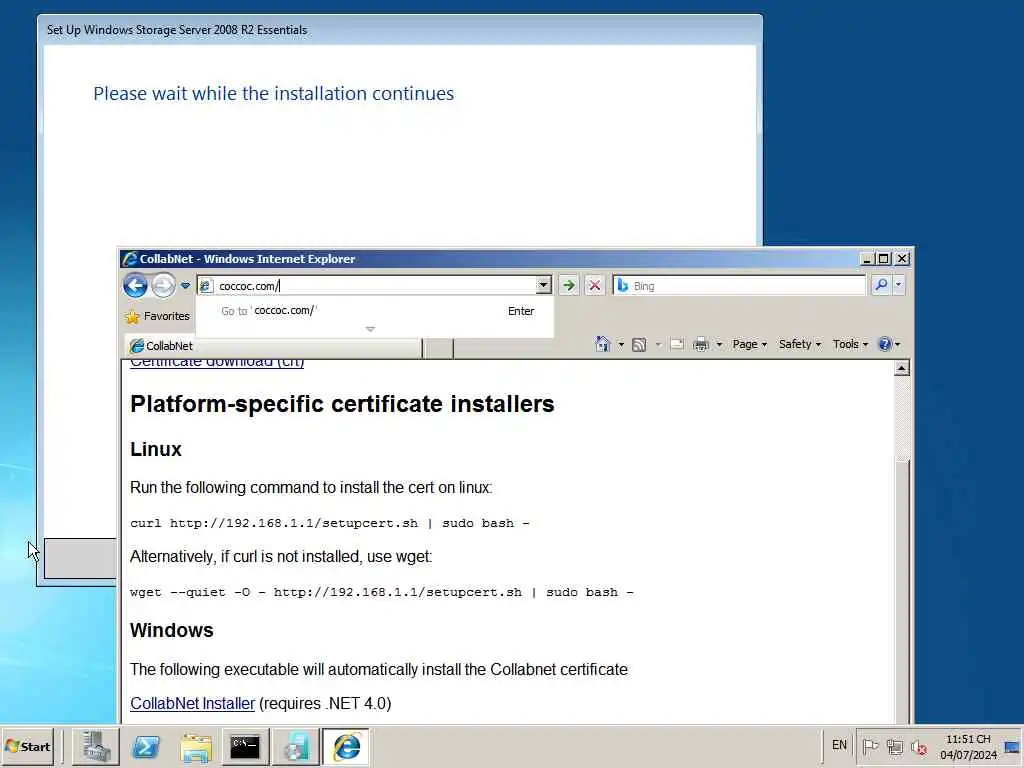Image resolution: width=1024 pixels, height=768 pixels.
Task: Click the muted volume tray icon
Action: pos(920,746)
